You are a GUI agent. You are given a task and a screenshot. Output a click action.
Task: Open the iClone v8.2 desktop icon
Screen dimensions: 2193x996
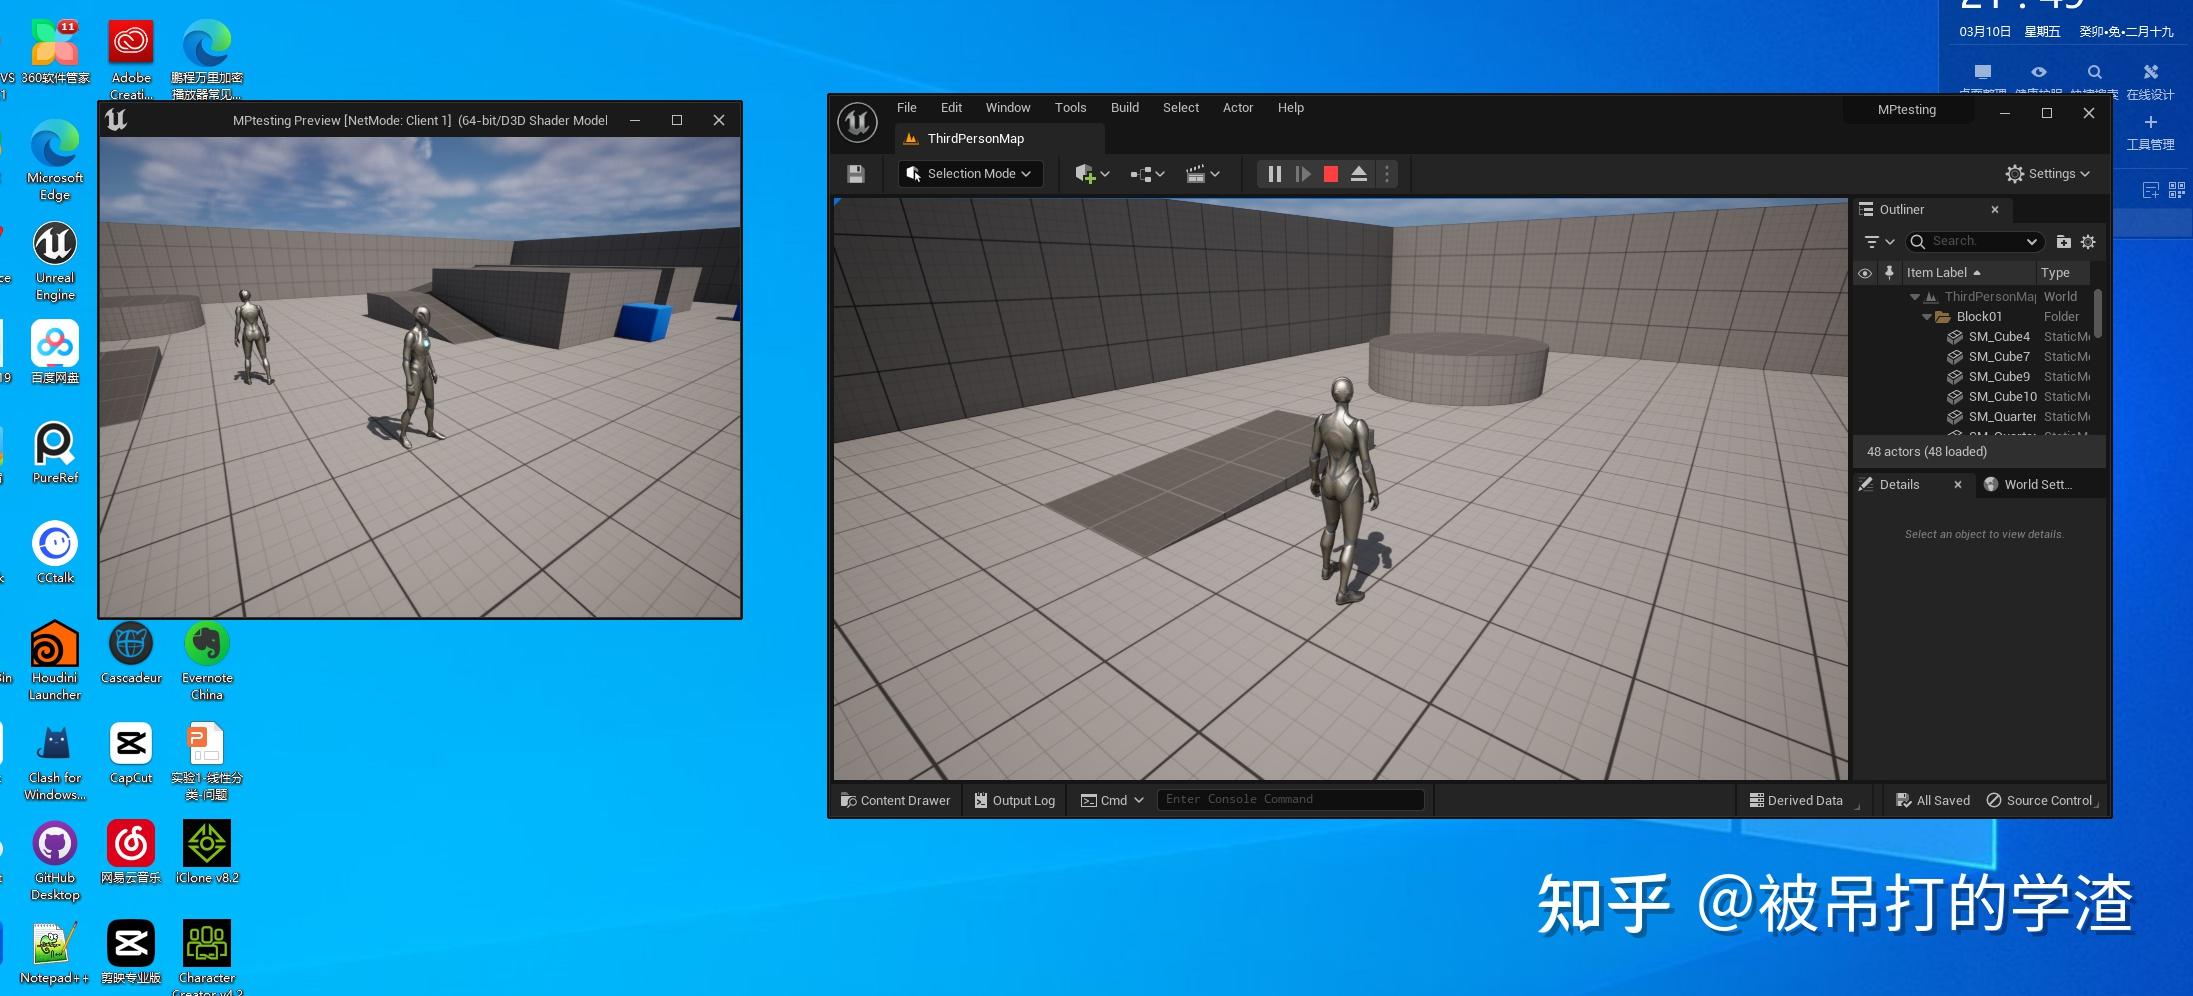pos(207,852)
